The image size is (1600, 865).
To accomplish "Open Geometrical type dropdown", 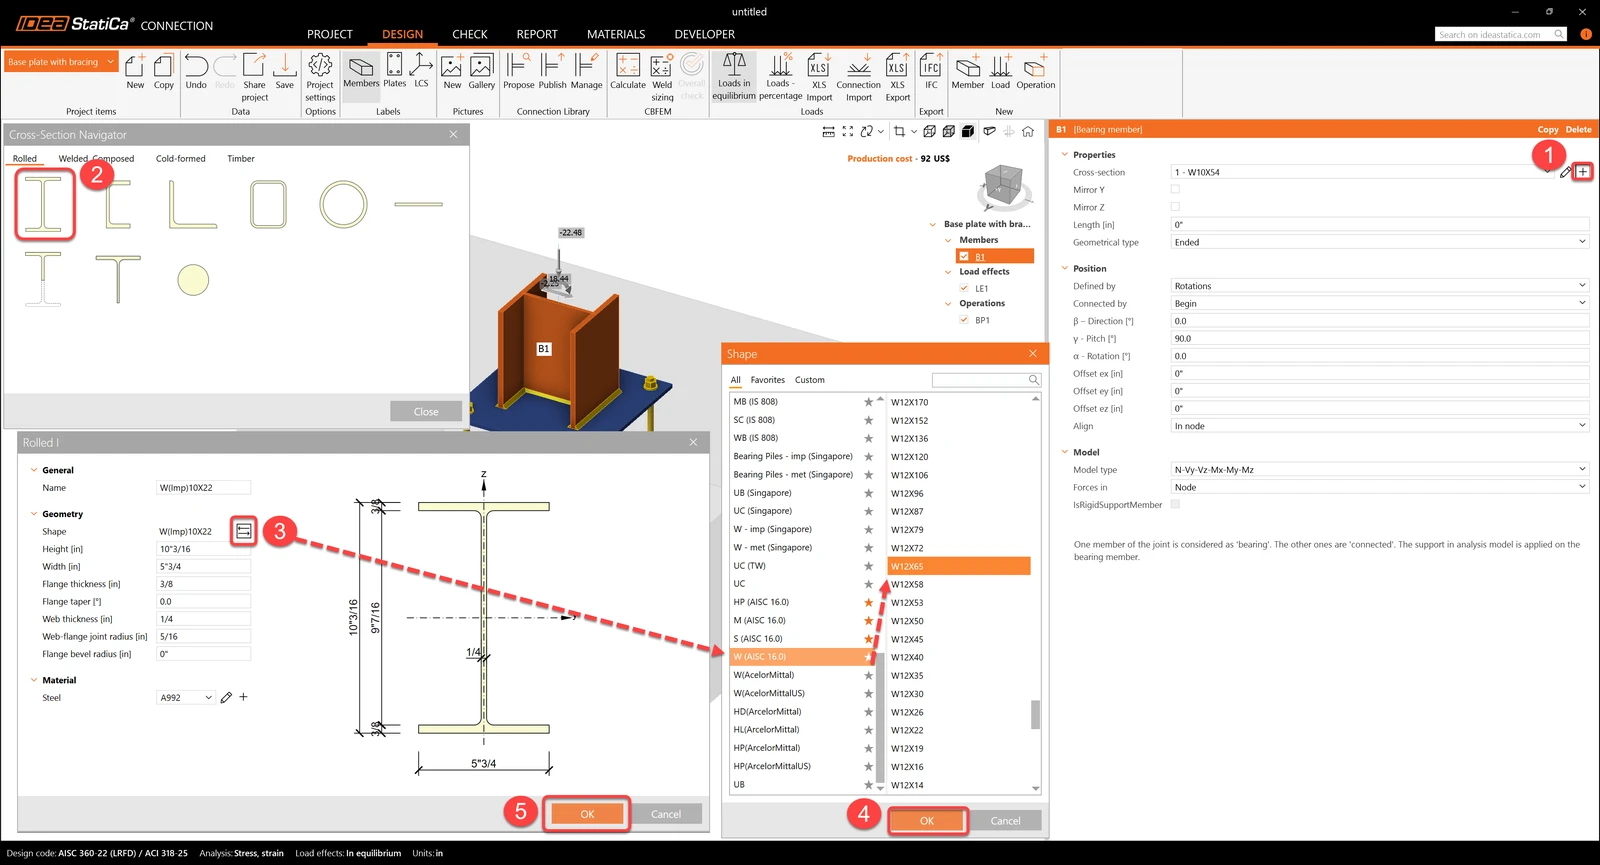I will pyautogui.click(x=1380, y=242).
